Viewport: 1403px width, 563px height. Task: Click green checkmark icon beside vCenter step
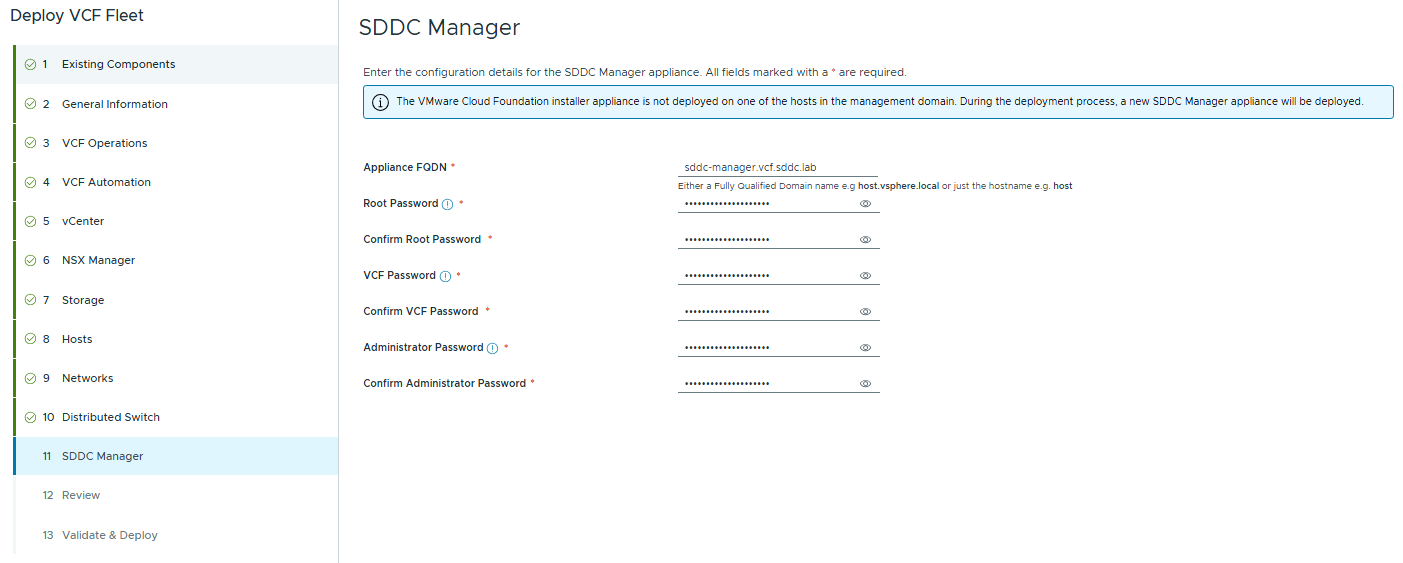30,222
